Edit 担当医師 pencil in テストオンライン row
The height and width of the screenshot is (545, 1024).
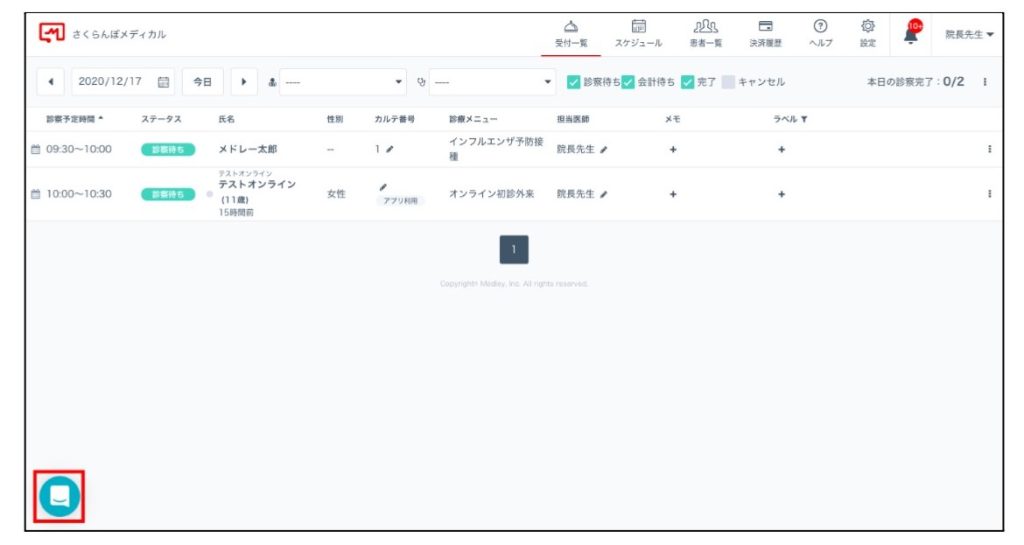point(604,194)
